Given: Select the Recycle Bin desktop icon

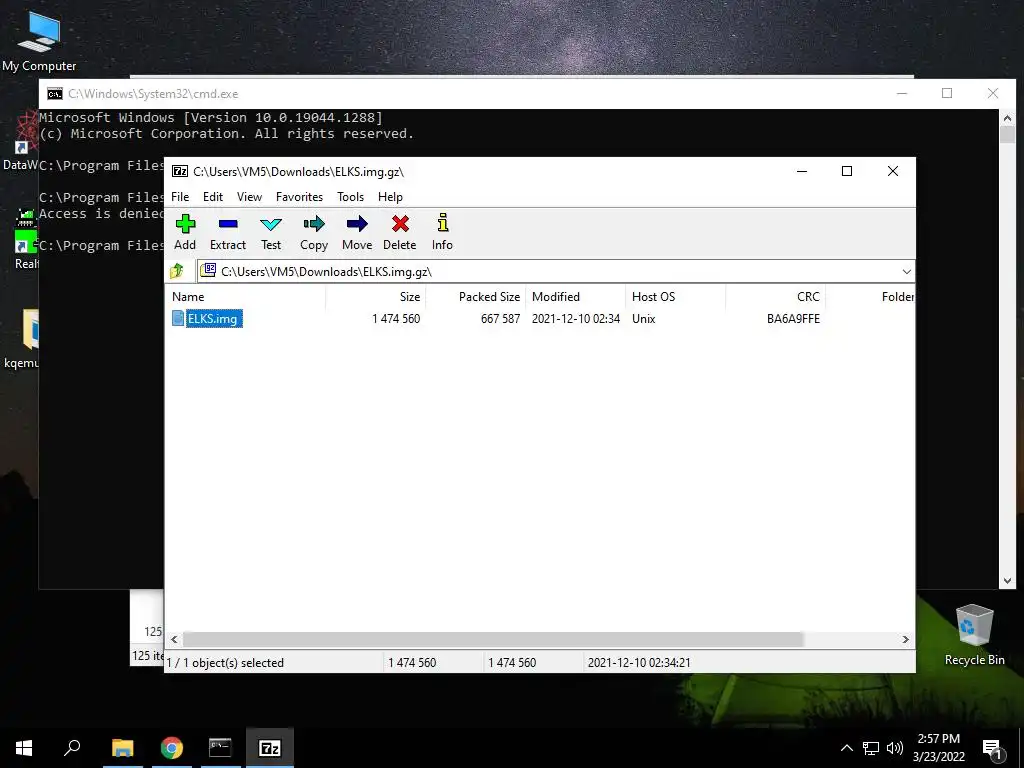Looking at the screenshot, I should click(974, 633).
